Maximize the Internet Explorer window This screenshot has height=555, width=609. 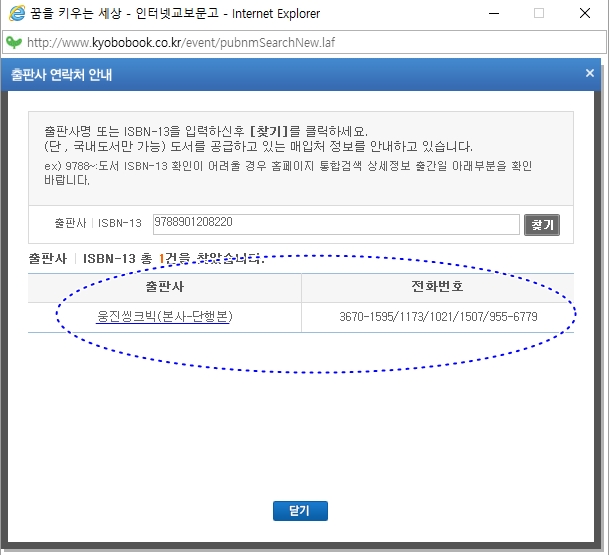(539, 14)
